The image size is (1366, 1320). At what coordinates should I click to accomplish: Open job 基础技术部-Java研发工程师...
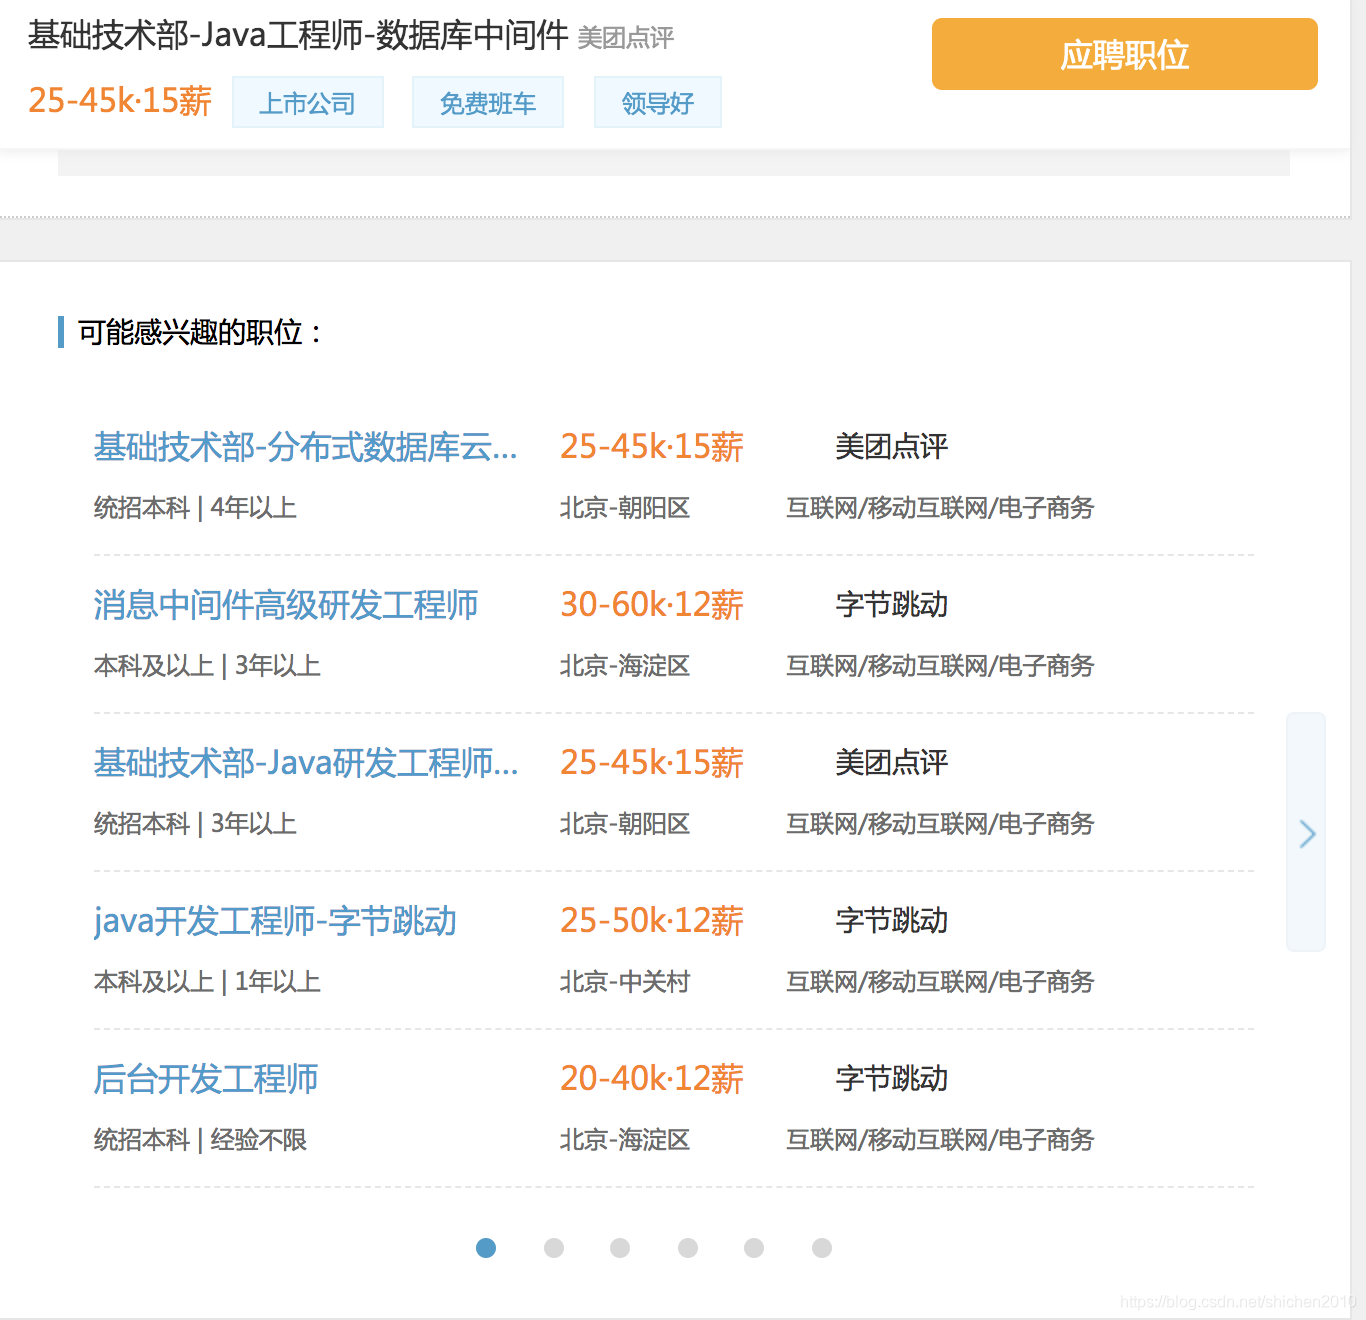[x=306, y=763]
